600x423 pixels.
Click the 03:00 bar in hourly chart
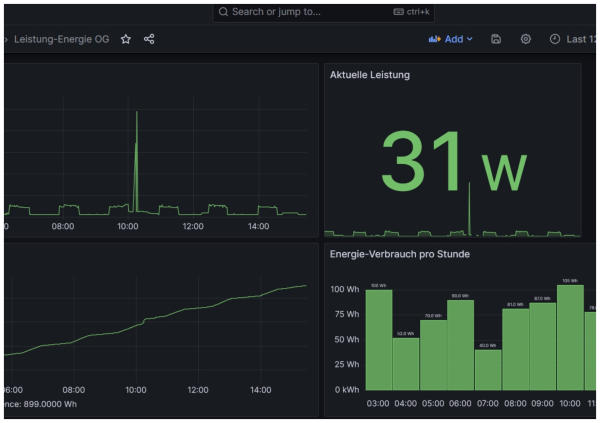[x=379, y=340]
